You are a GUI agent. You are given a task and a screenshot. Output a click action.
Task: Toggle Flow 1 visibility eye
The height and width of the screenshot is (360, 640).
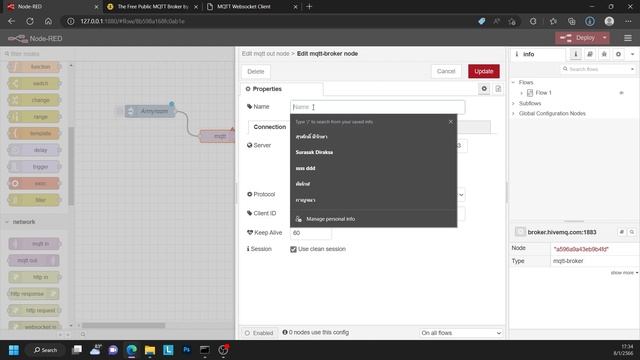click(x=621, y=93)
